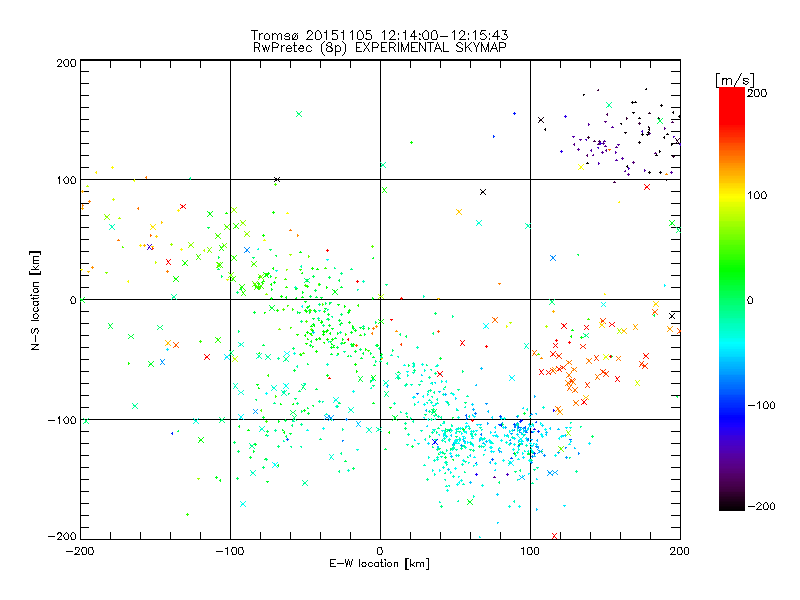Click the E-W axis tick label "100"
This screenshot has width=800, height=600.
530,551
